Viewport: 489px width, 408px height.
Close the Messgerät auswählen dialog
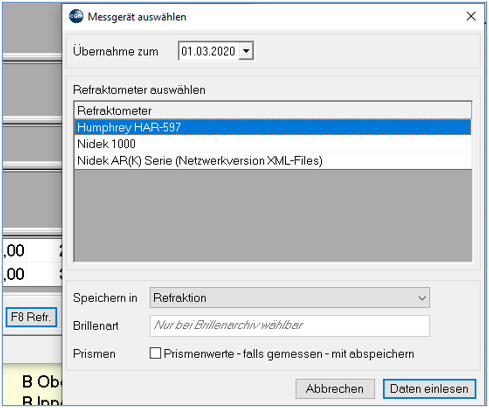[x=471, y=16]
